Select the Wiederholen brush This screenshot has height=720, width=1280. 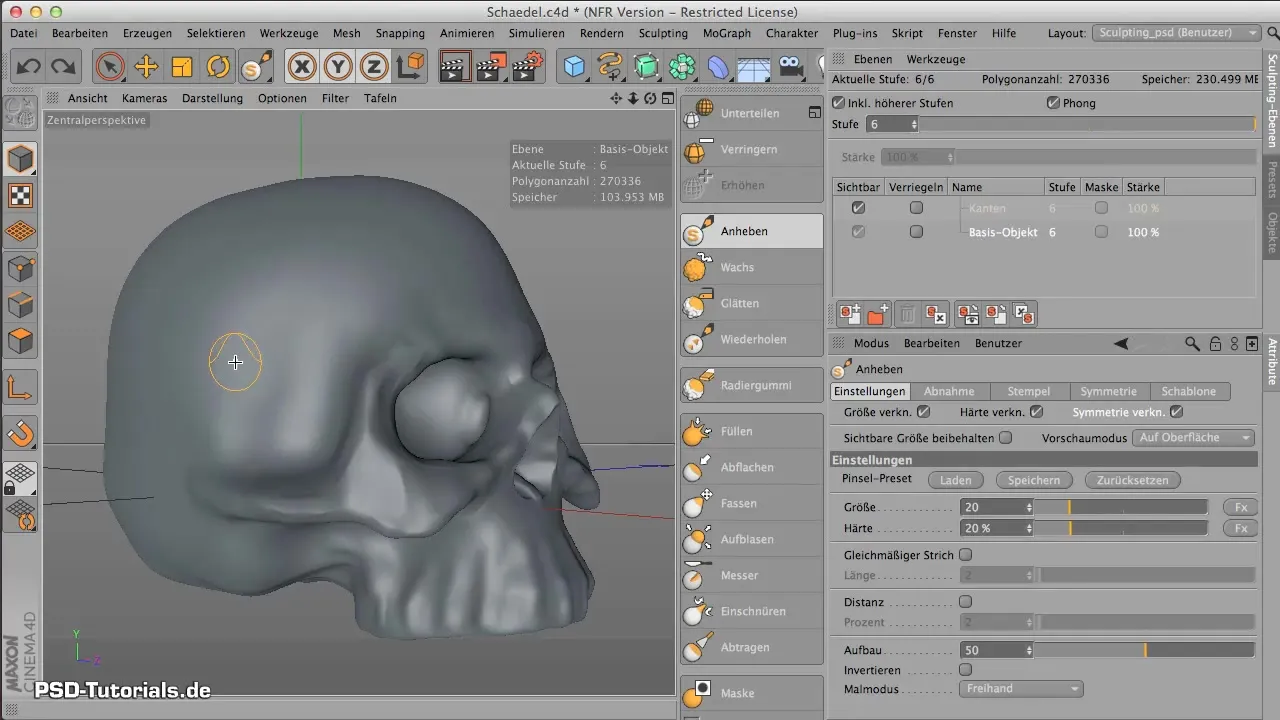click(752, 339)
